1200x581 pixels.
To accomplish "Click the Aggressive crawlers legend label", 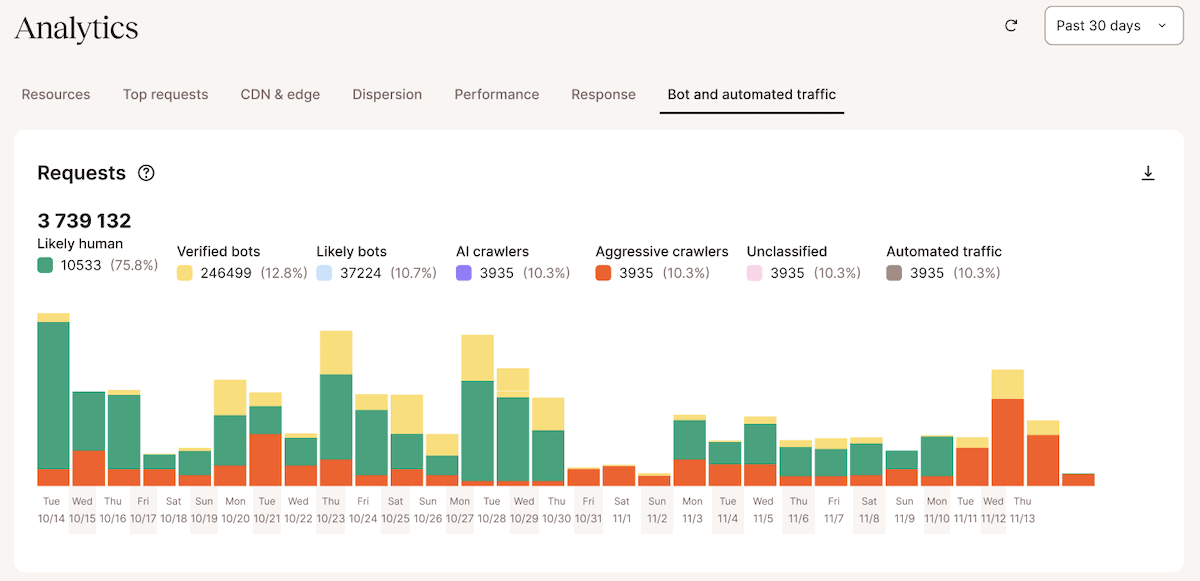I will [662, 252].
